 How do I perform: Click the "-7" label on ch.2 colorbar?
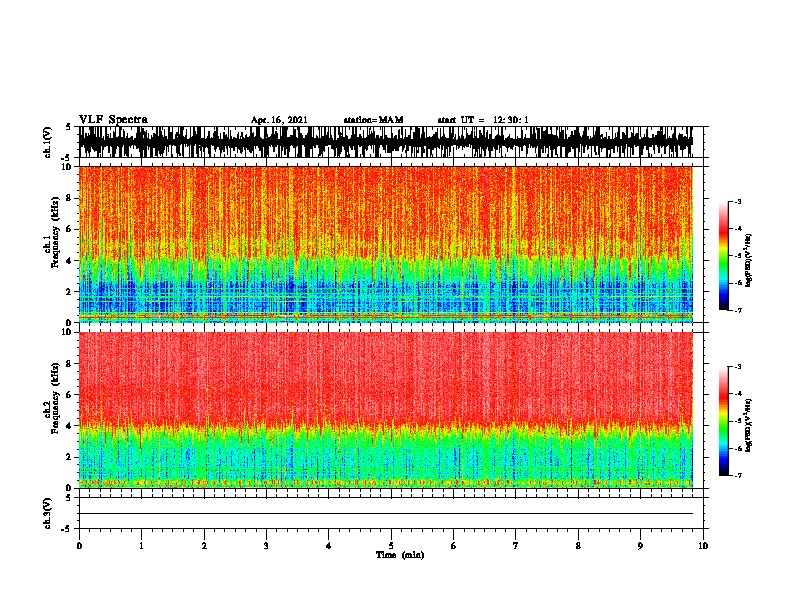[x=737, y=476]
